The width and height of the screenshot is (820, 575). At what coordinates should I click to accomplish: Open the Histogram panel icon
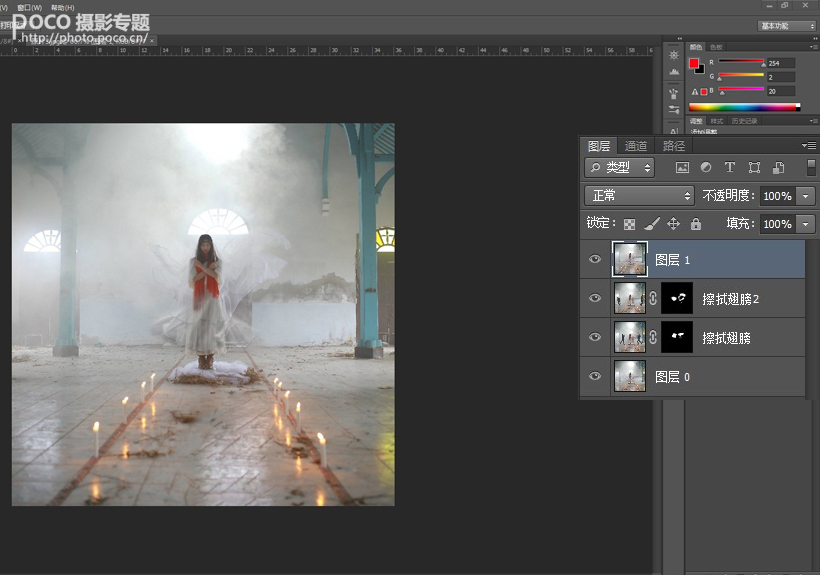pyautogui.click(x=674, y=72)
